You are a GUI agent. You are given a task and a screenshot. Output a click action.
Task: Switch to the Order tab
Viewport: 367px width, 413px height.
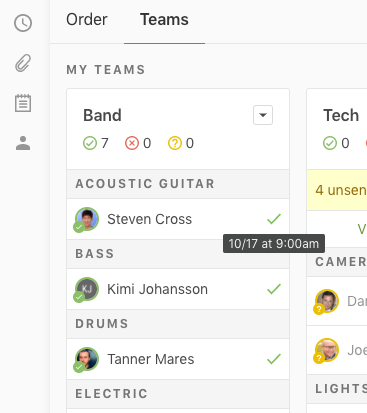point(87,19)
